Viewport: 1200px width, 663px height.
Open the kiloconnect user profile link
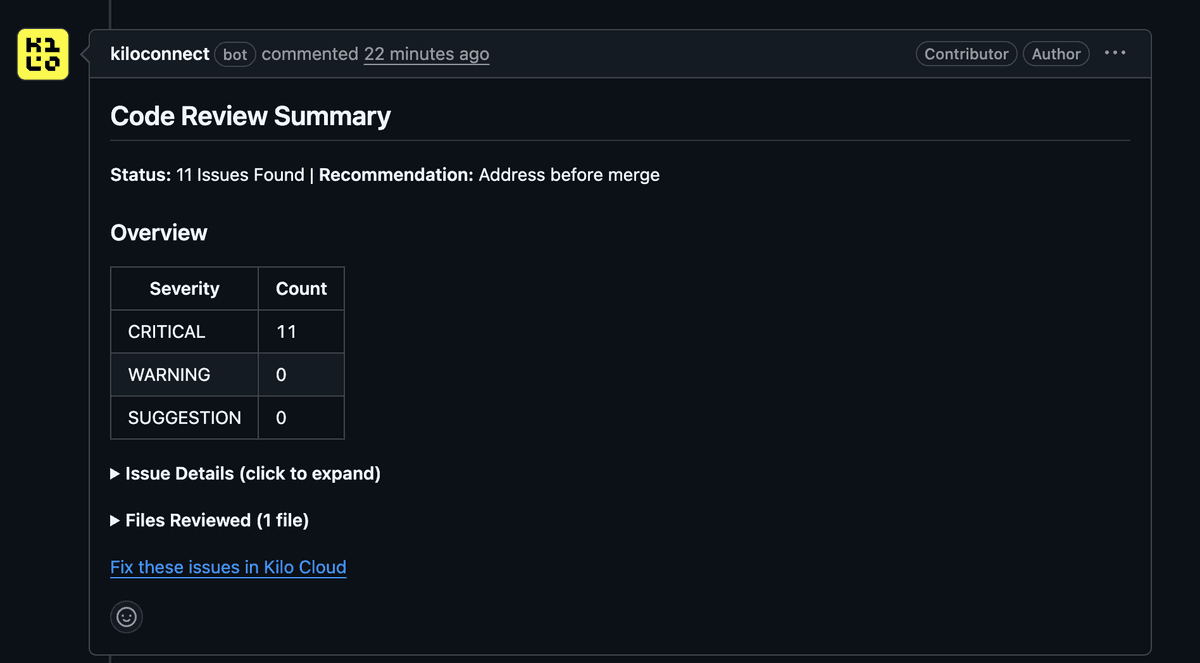pos(160,54)
